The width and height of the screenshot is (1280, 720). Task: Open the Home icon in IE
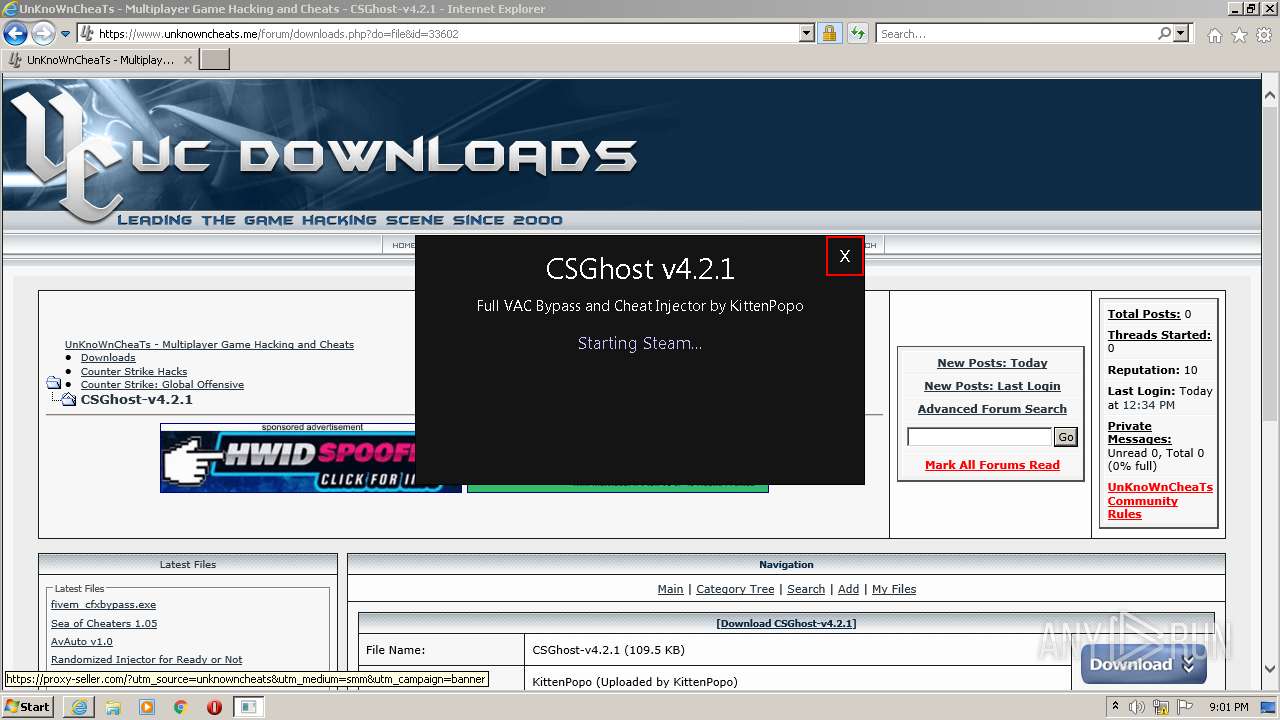pos(1214,35)
